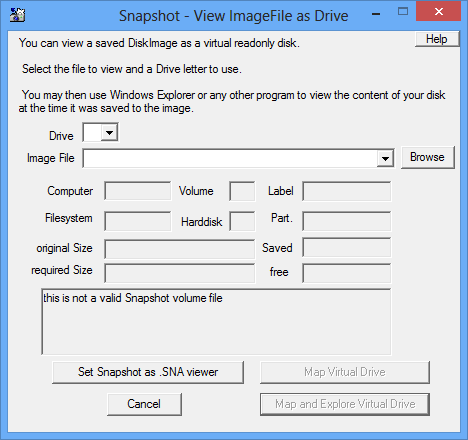Click the 'not a valid Snapshot volume file' message
This screenshot has width=468, height=440.
[x=133, y=298]
